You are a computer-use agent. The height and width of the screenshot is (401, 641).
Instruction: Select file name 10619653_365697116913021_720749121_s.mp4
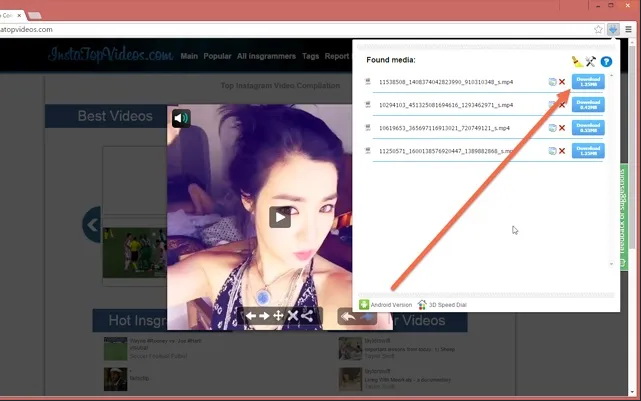(x=444, y=128)
